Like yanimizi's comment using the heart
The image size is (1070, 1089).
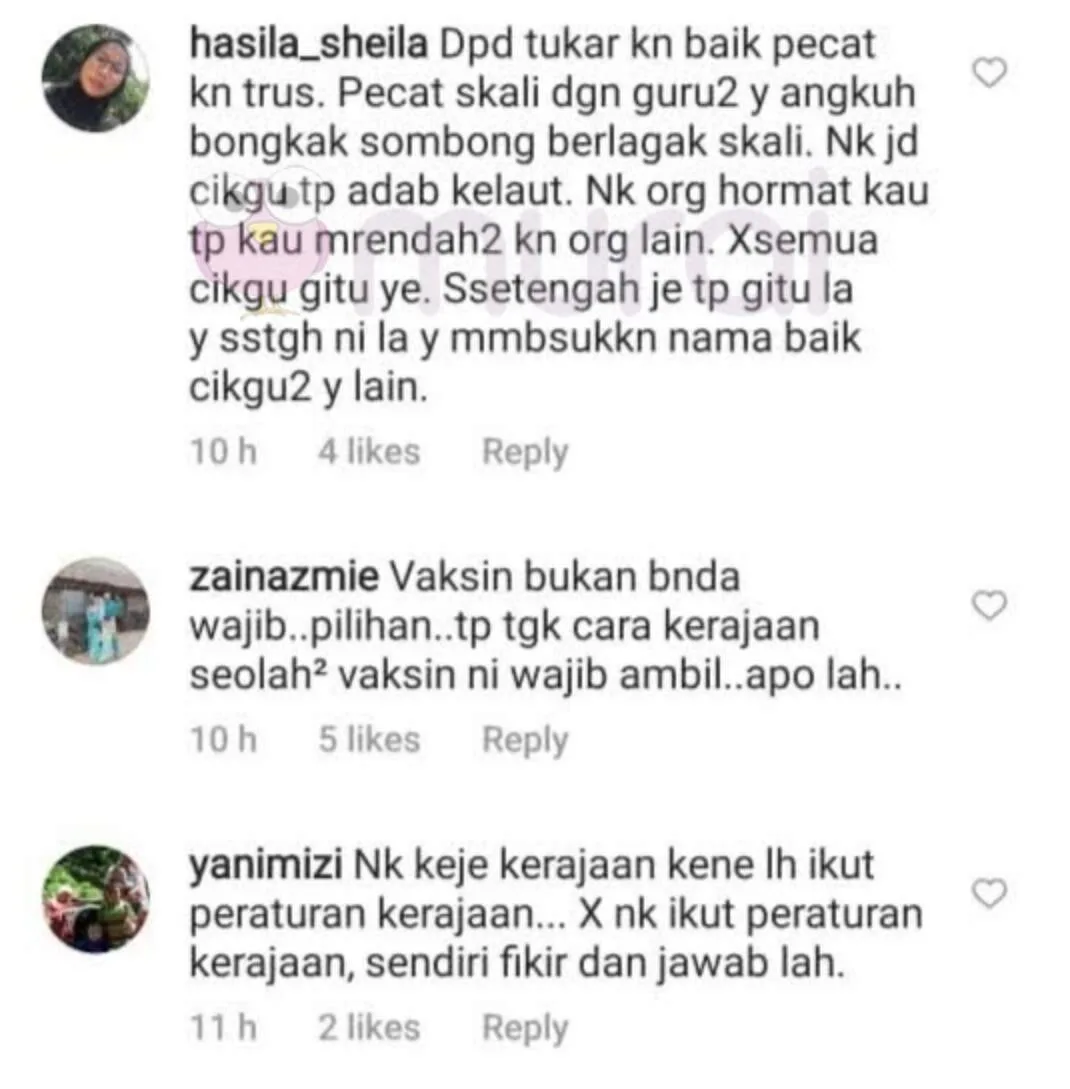(x=989, y=893)
